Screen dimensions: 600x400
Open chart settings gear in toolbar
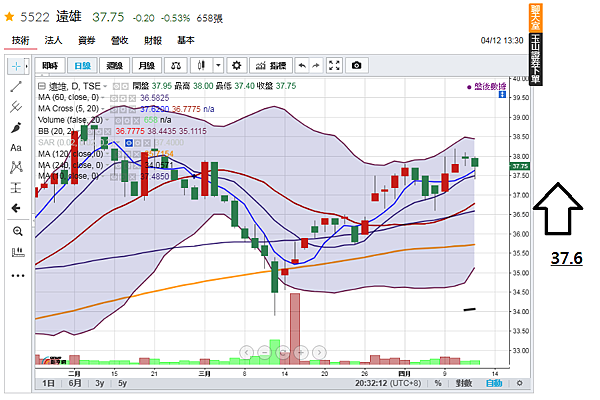point(236,65)
